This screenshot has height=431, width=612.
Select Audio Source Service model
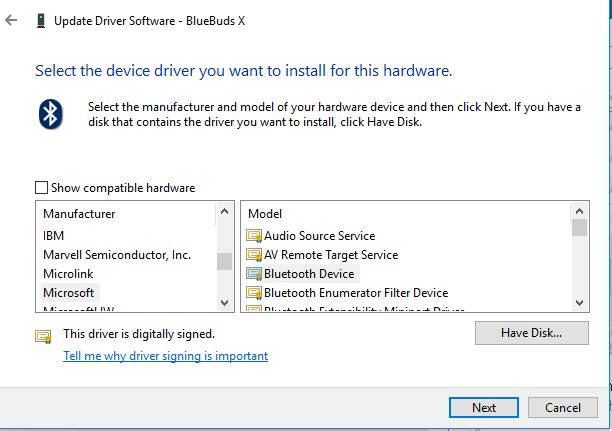point(320,236)
